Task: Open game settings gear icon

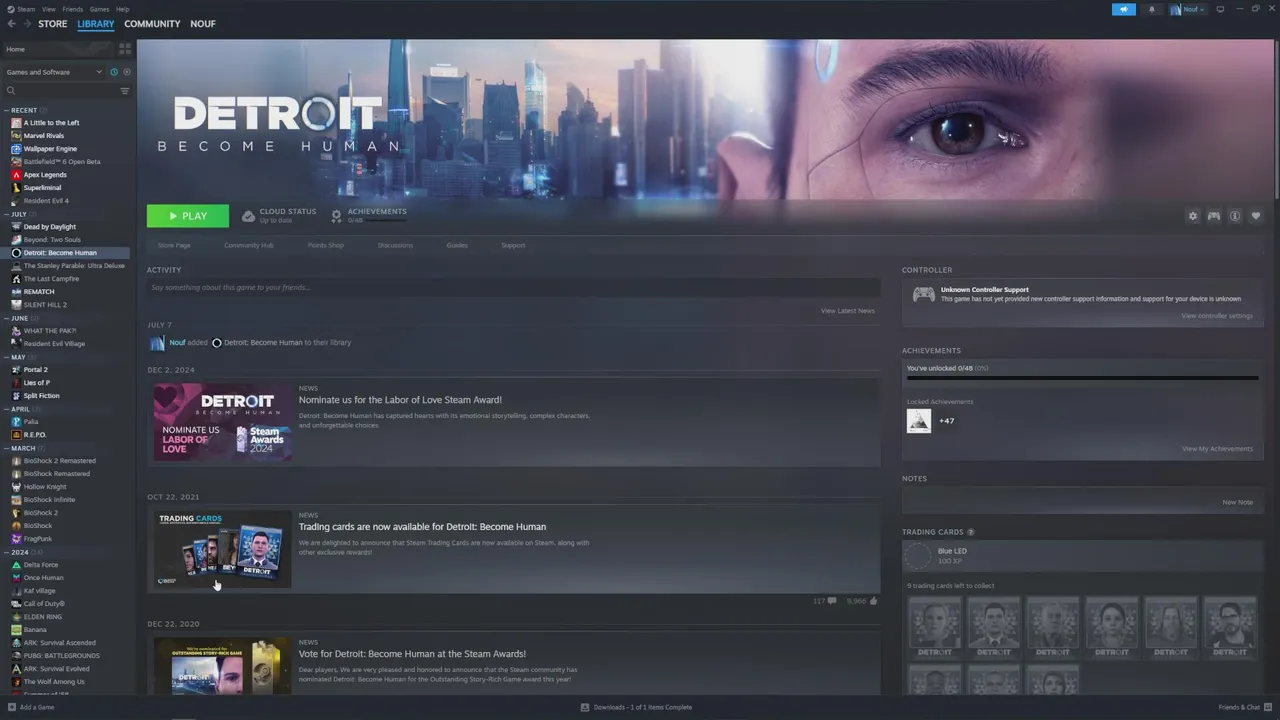Action: pyautogui.click(x=1192, y=216)
